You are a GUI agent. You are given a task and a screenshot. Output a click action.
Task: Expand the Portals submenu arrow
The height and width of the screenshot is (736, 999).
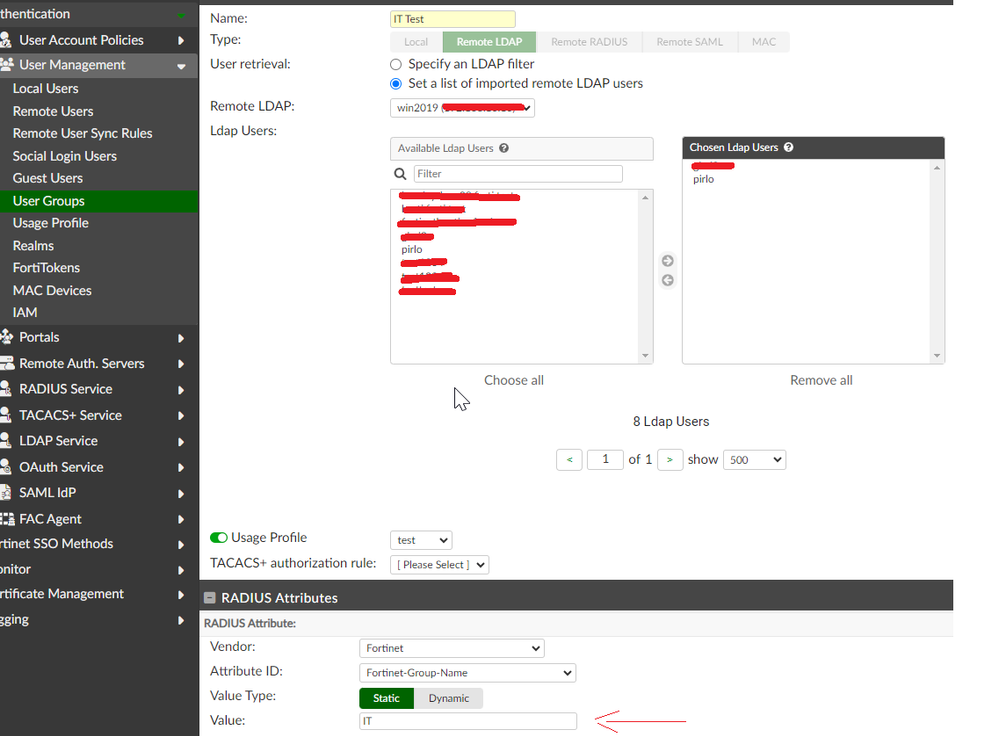[181, 338]
